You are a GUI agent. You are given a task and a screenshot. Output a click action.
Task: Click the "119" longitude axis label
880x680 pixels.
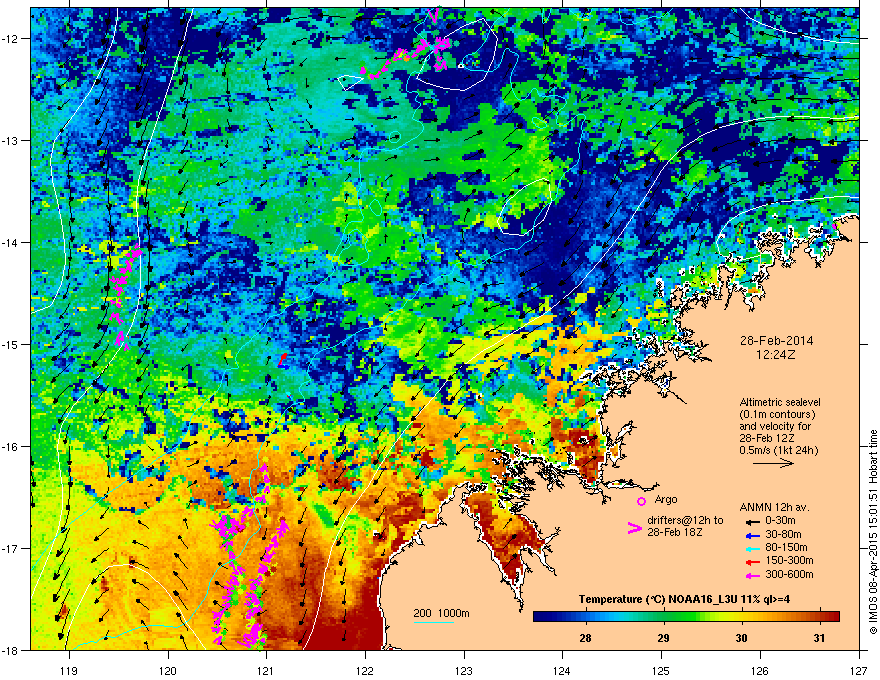pos(69,670)
